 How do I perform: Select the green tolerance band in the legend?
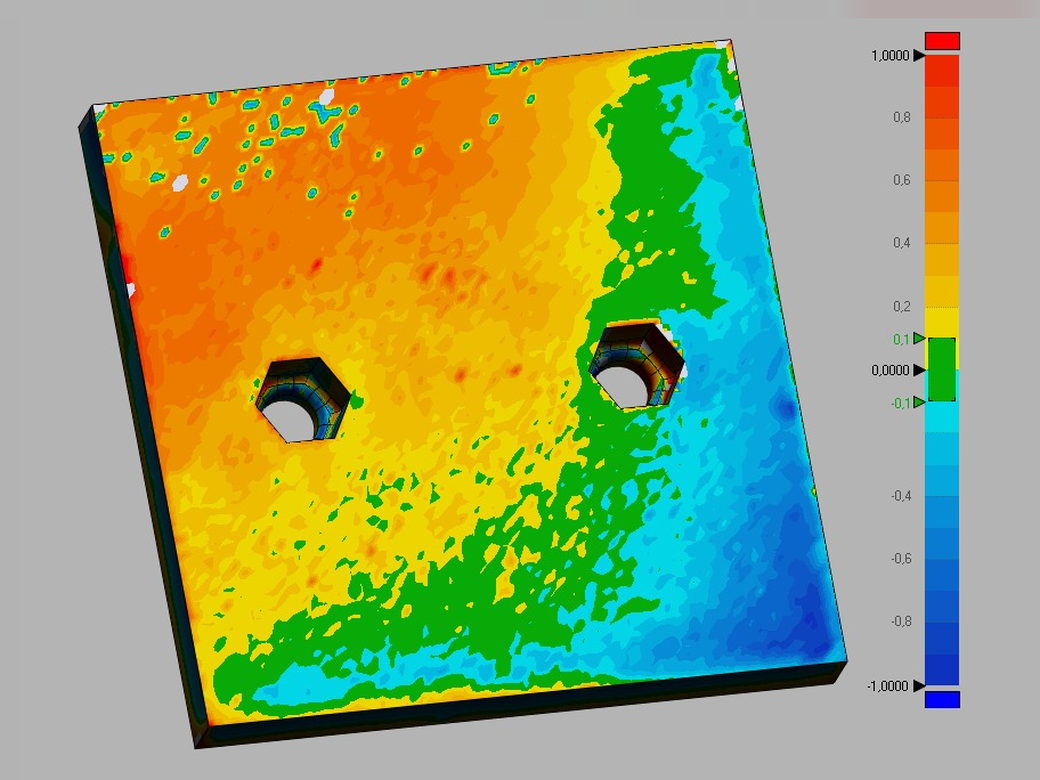click(941, 369)
